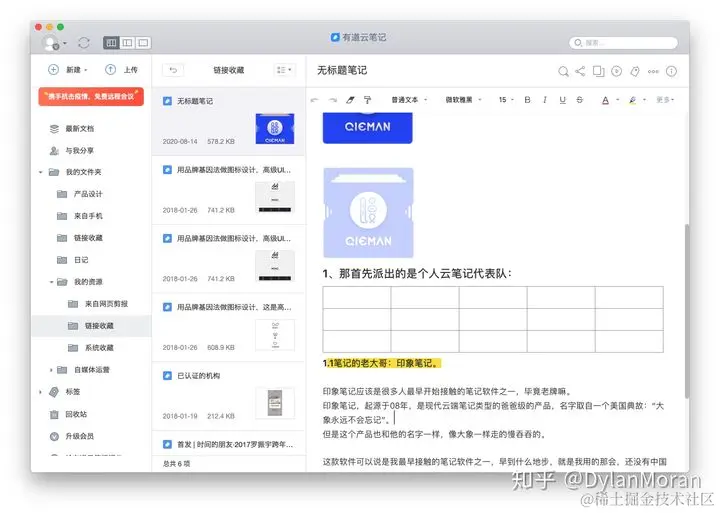The image size is (720, 513).
Task: Open the red promotional banner
Action: click(x=91, y=96)
